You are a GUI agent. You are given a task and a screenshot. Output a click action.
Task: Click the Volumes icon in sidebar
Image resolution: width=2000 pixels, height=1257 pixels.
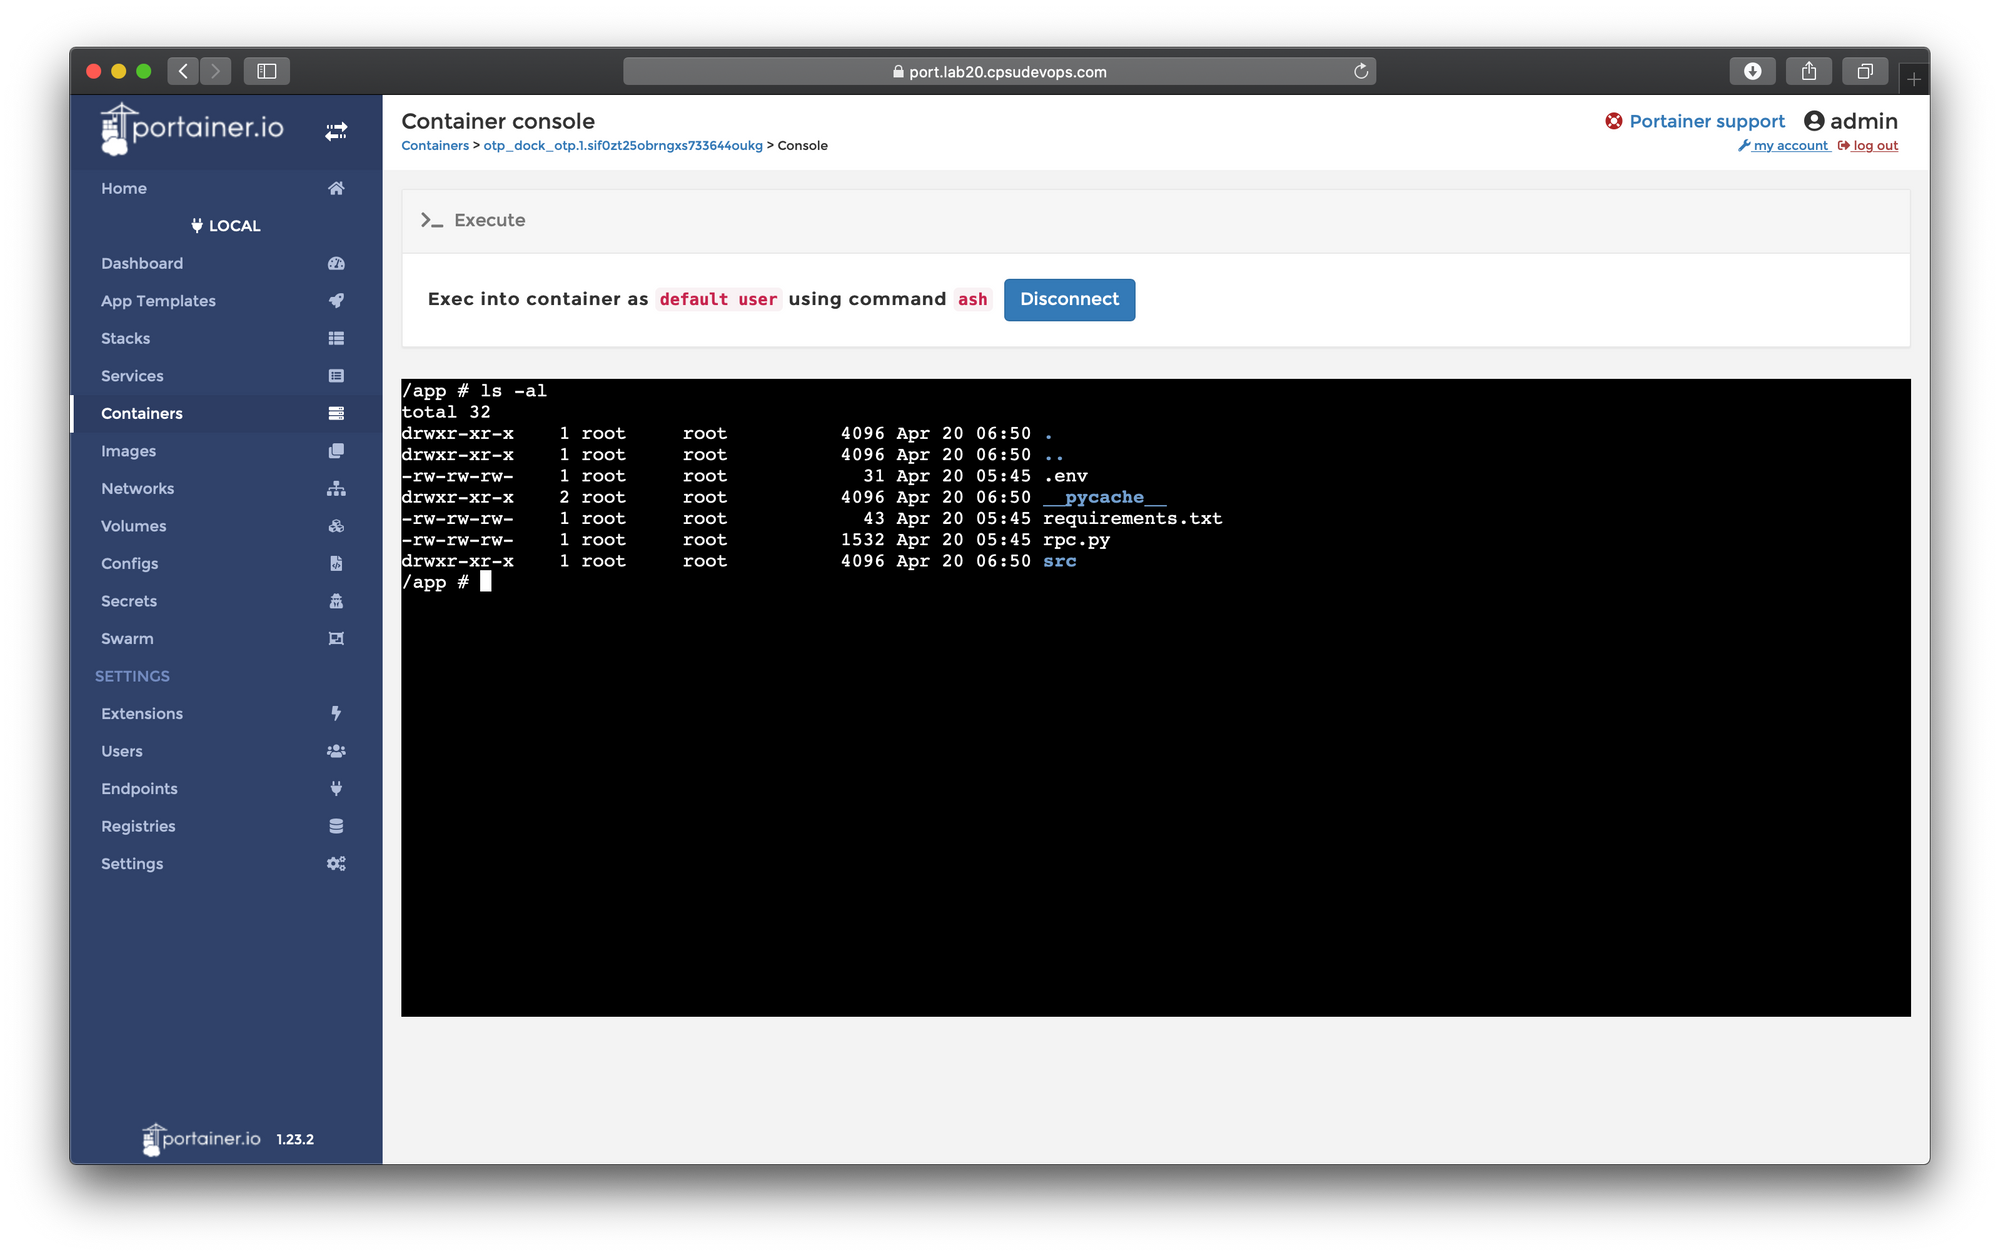coord(335,524)
